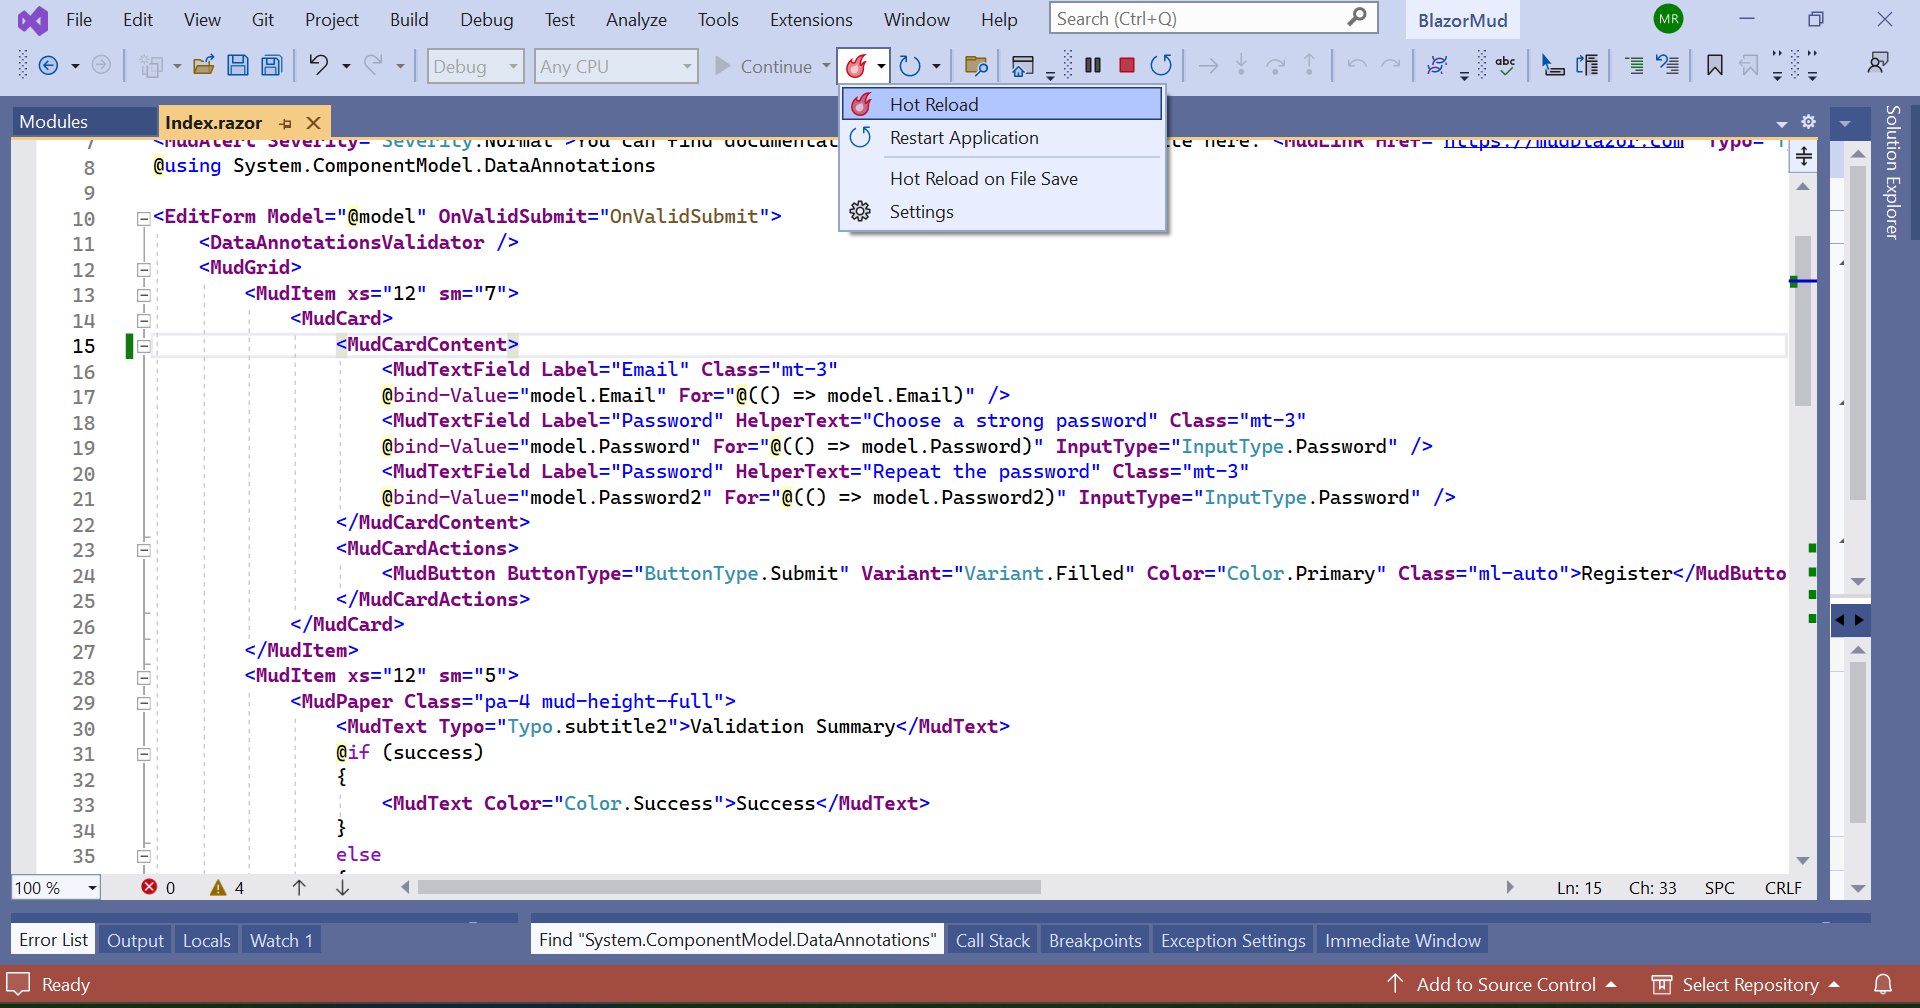
Task: Click the Step Into arrow icon
Action: click(x=1240, y=65)
